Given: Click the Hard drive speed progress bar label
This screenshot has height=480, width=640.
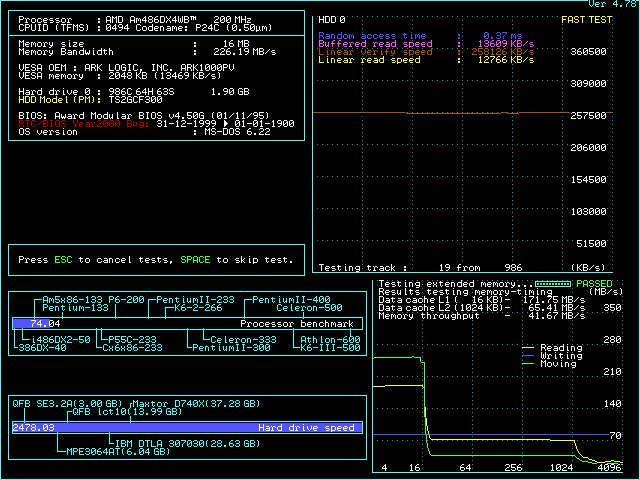Looking at the screenshot, I should [x=306, y=428].
